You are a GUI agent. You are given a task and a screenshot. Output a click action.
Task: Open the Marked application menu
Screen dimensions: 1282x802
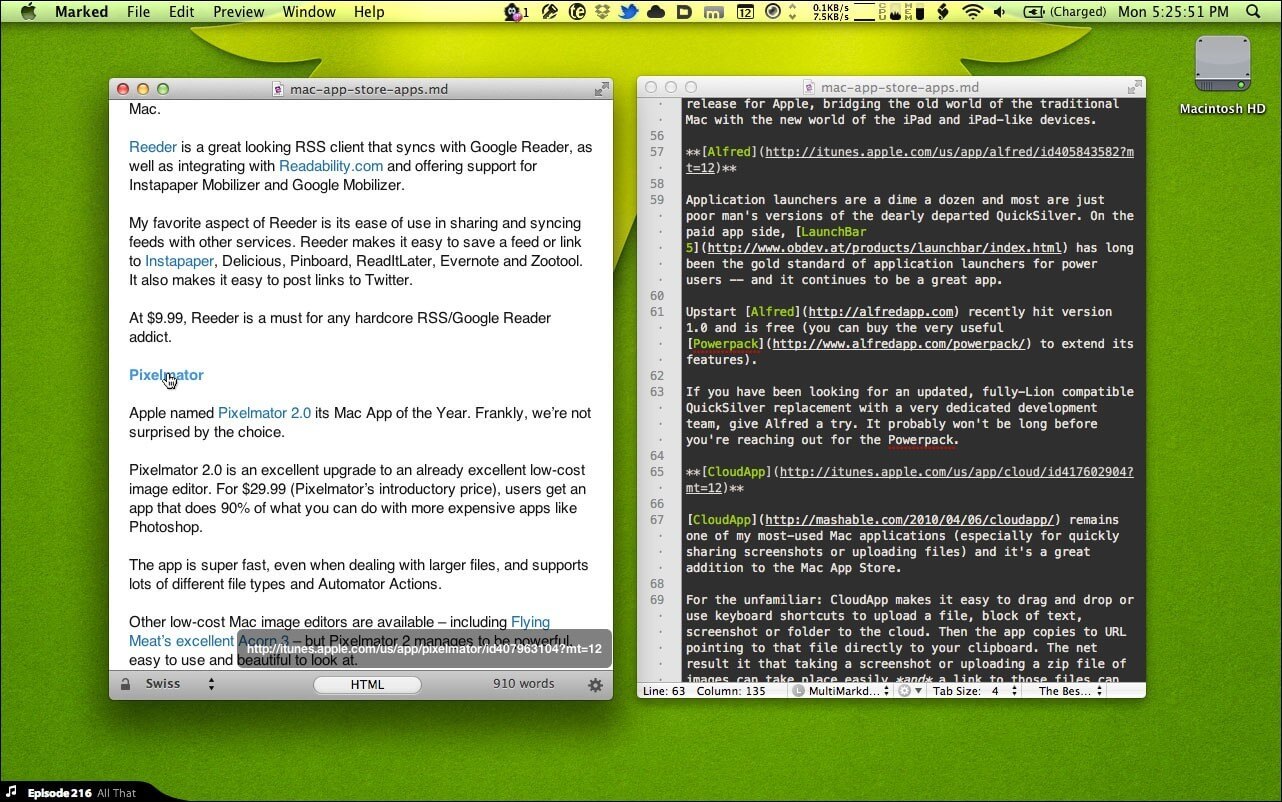(x=82, y=12)
